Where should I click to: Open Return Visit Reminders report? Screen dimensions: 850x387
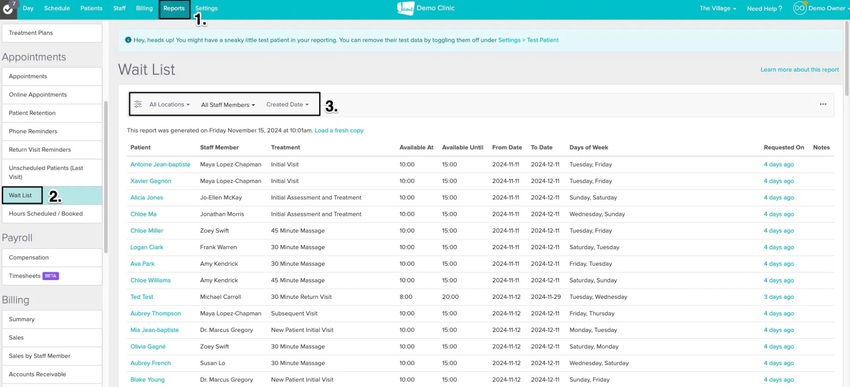(x=51, y=150)
